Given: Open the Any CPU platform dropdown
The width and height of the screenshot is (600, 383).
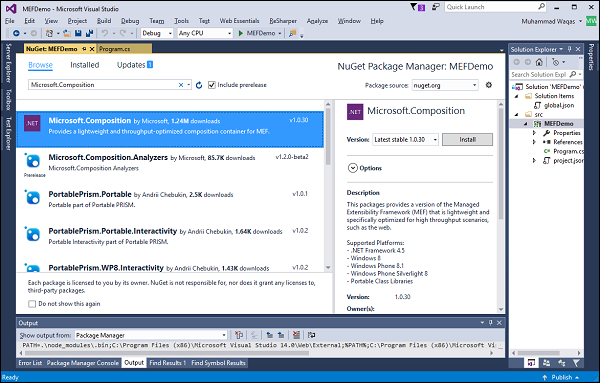Looking at the screenshot, I should (205, 33).
